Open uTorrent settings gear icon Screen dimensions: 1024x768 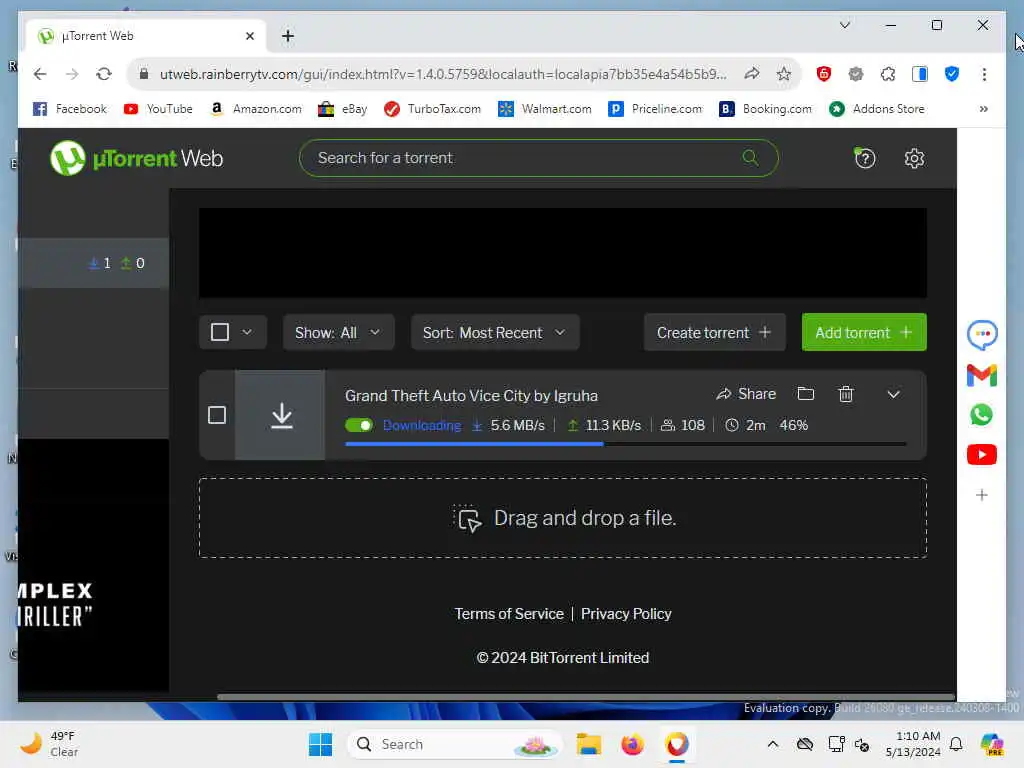pos(914,158)
